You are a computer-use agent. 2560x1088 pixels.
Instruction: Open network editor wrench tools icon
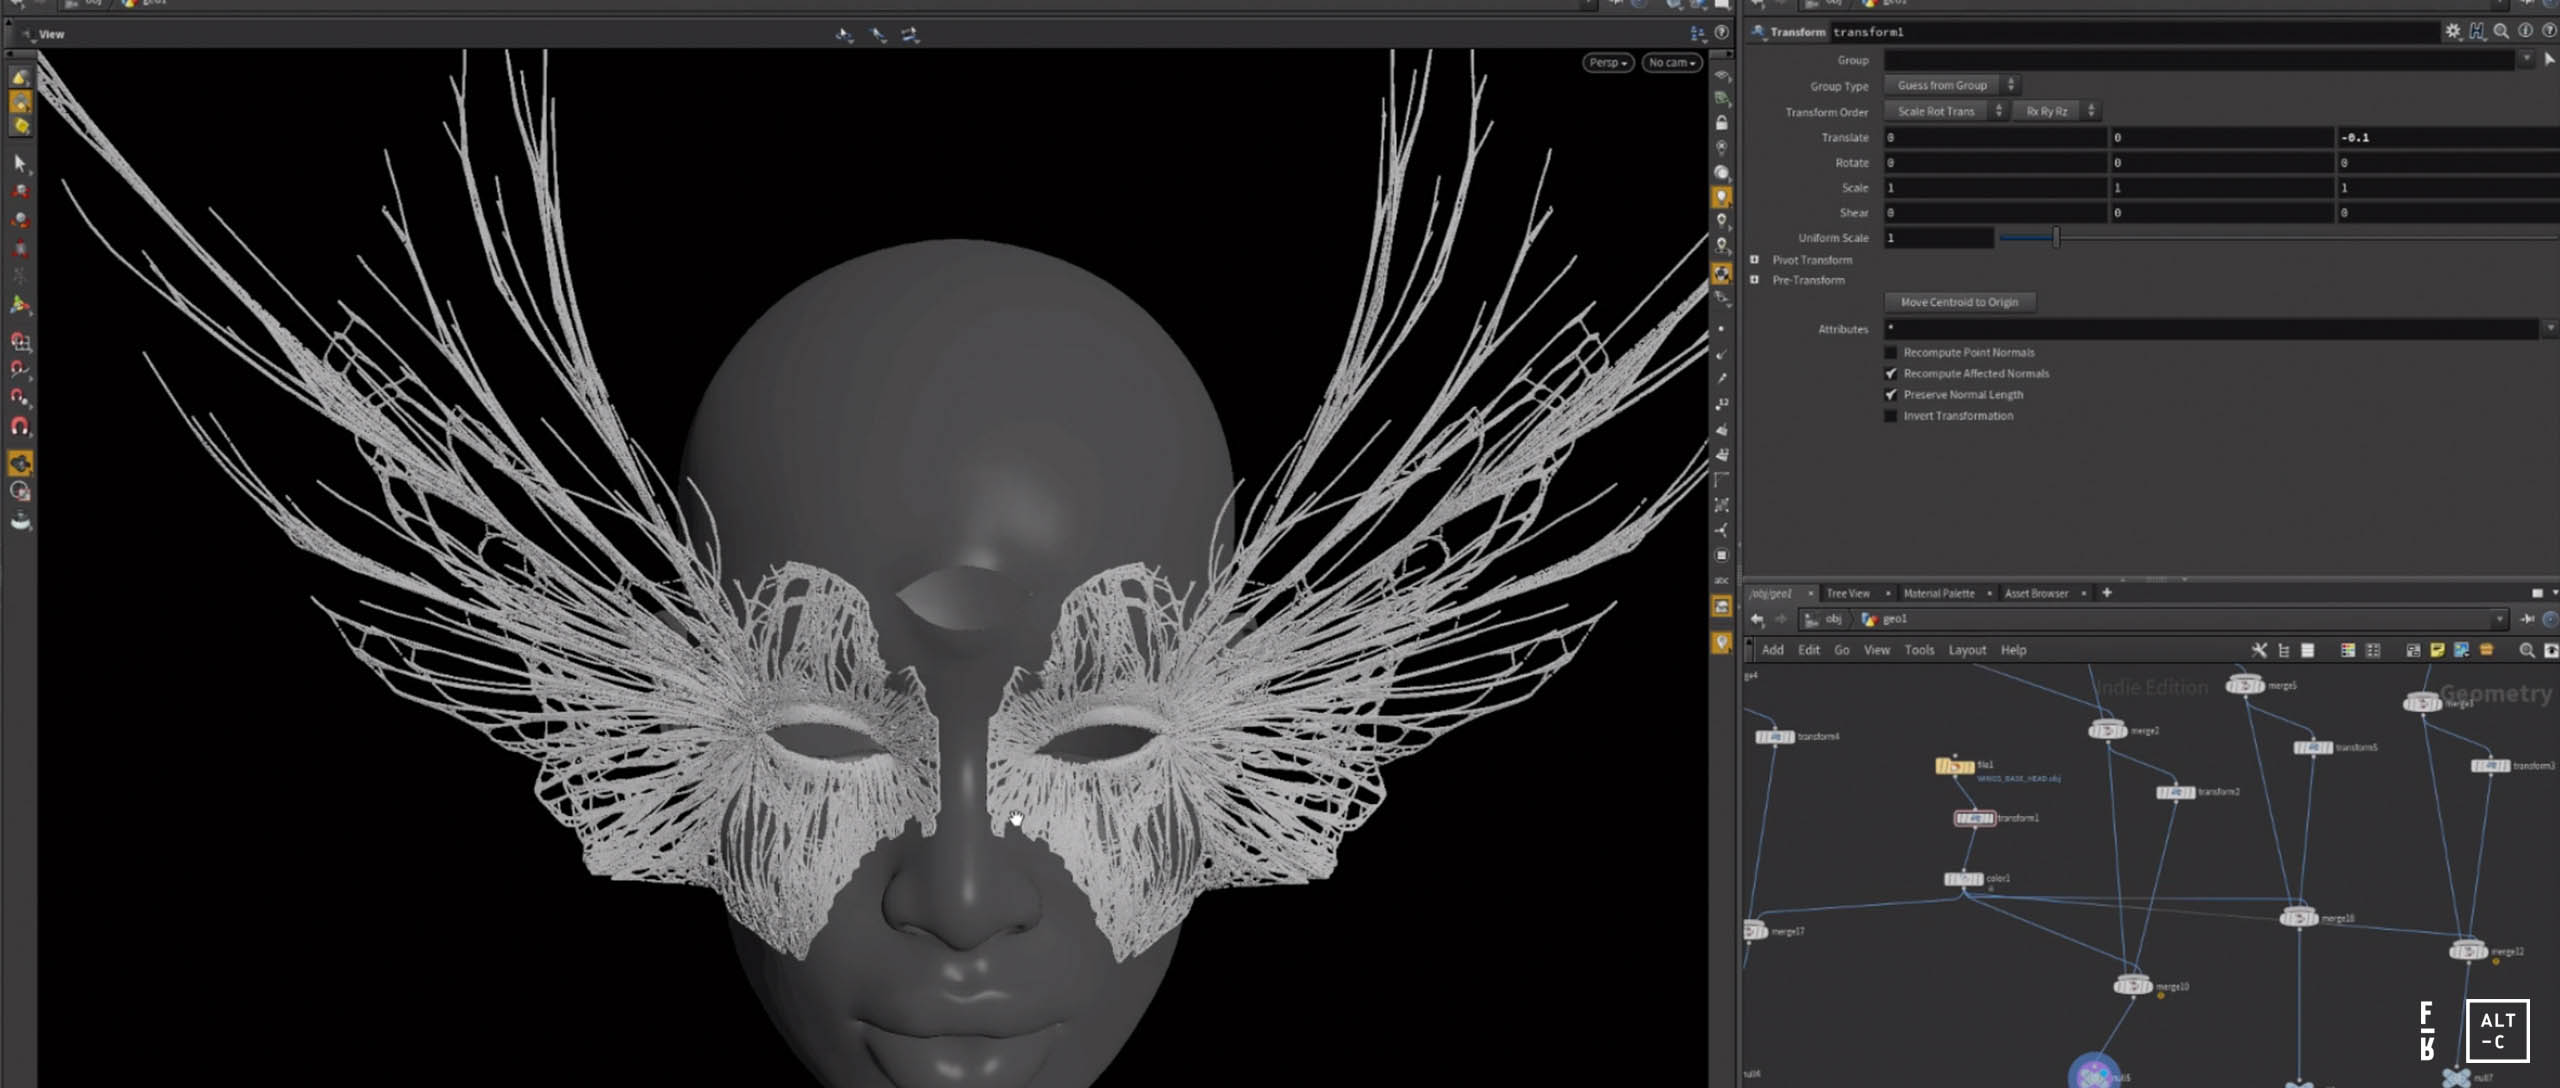(x=2259, y=650)
